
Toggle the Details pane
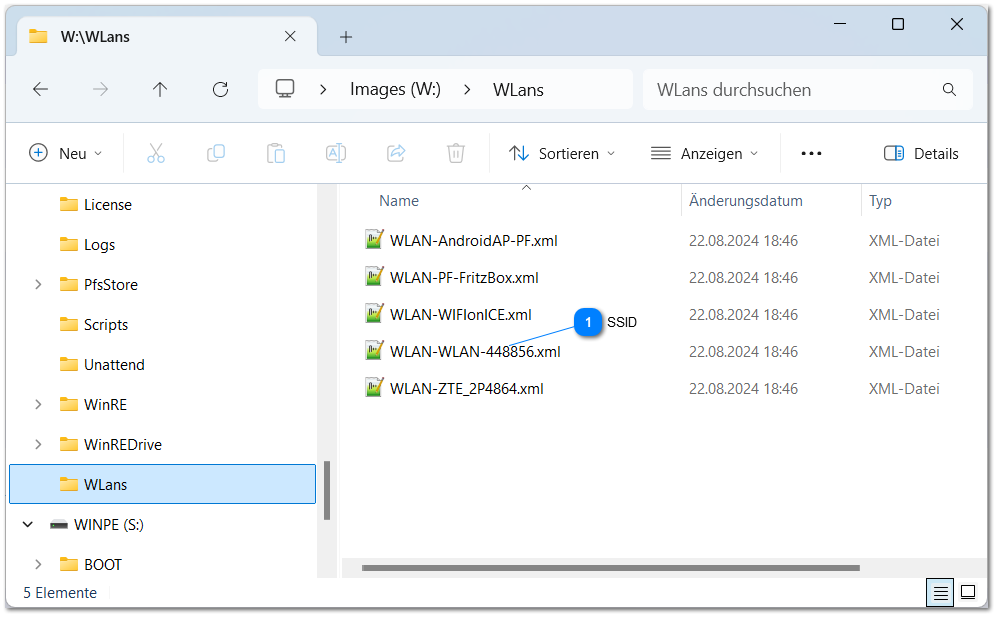(x=920, y=153)
